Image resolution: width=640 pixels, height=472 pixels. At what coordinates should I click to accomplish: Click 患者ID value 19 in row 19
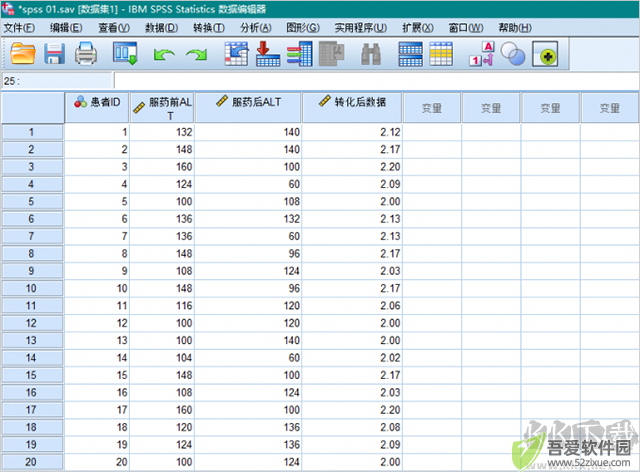[97, 445]
